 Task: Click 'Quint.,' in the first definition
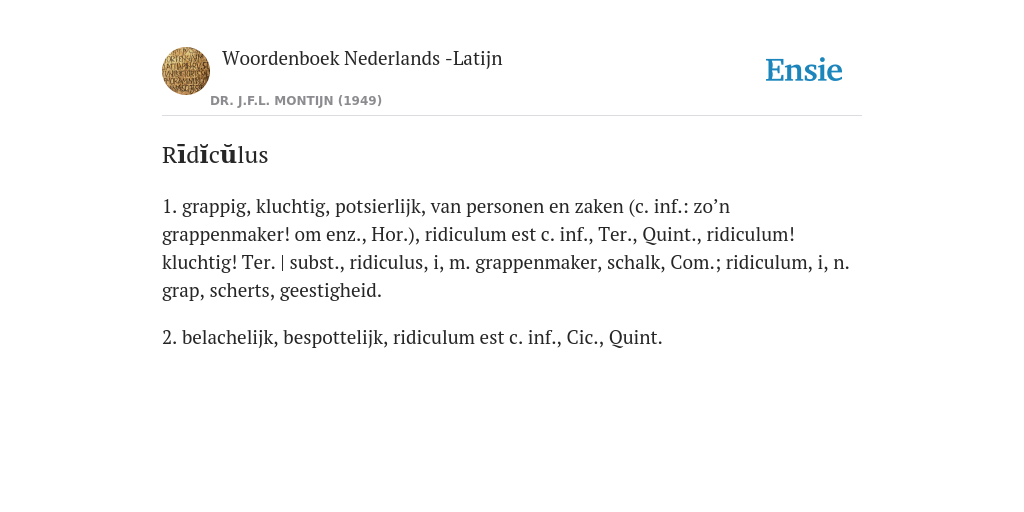click(x=671, y=234)
